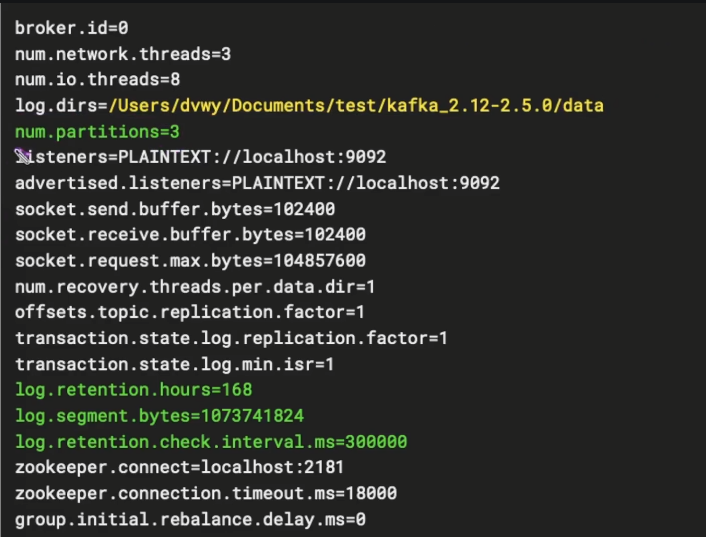The image size is (706, 537).
Task: Click num.recovery.threads.per.data.dir=1 line
Action: pyautogui.click(x=195, y=287)
